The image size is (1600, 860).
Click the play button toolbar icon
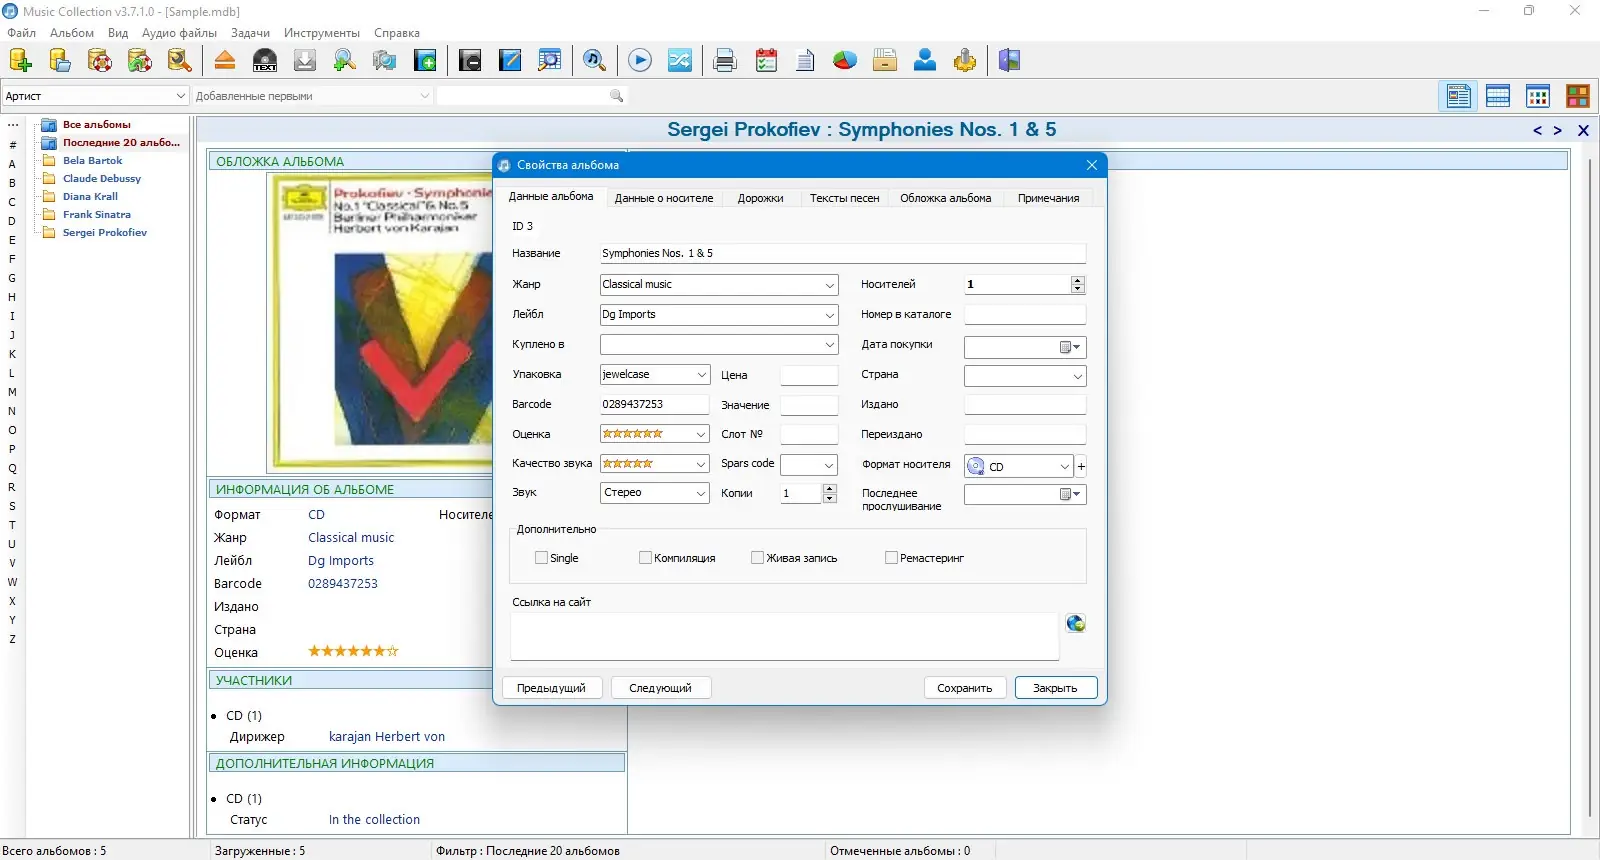640,61
